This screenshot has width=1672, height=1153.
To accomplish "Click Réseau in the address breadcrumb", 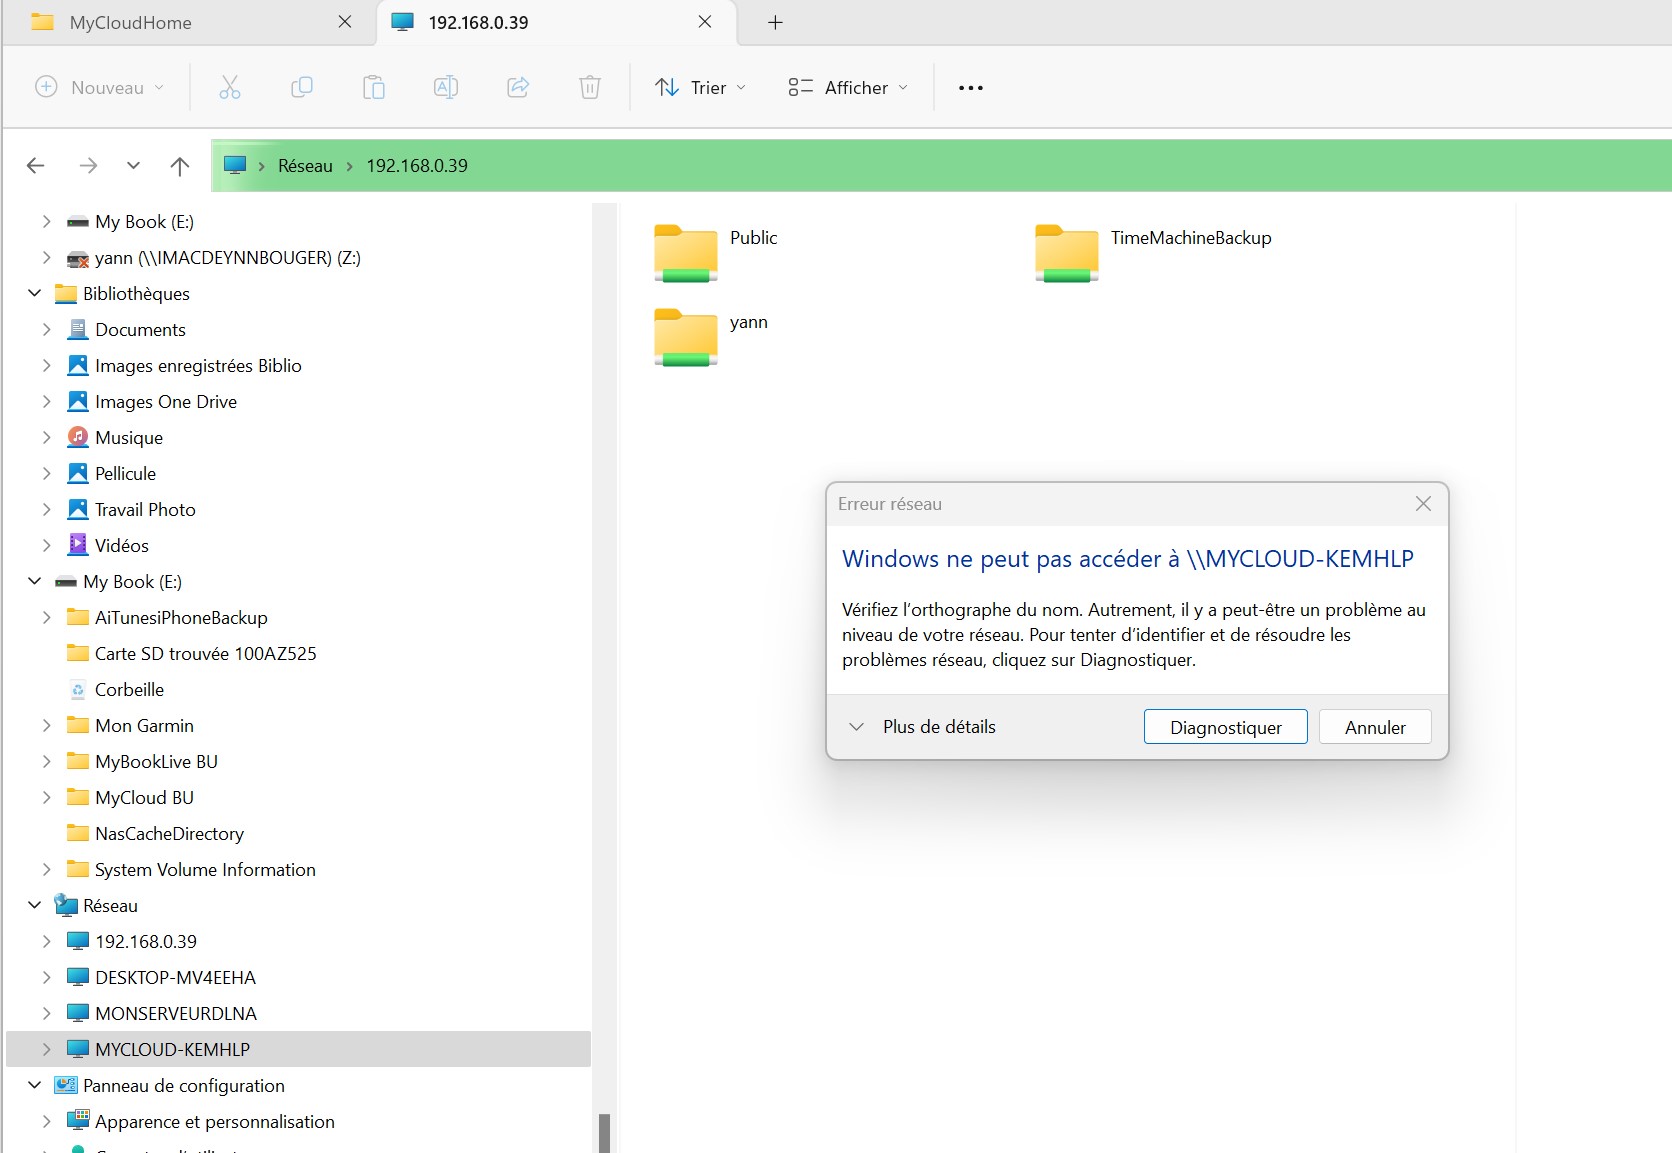I will tap(305, 166).
